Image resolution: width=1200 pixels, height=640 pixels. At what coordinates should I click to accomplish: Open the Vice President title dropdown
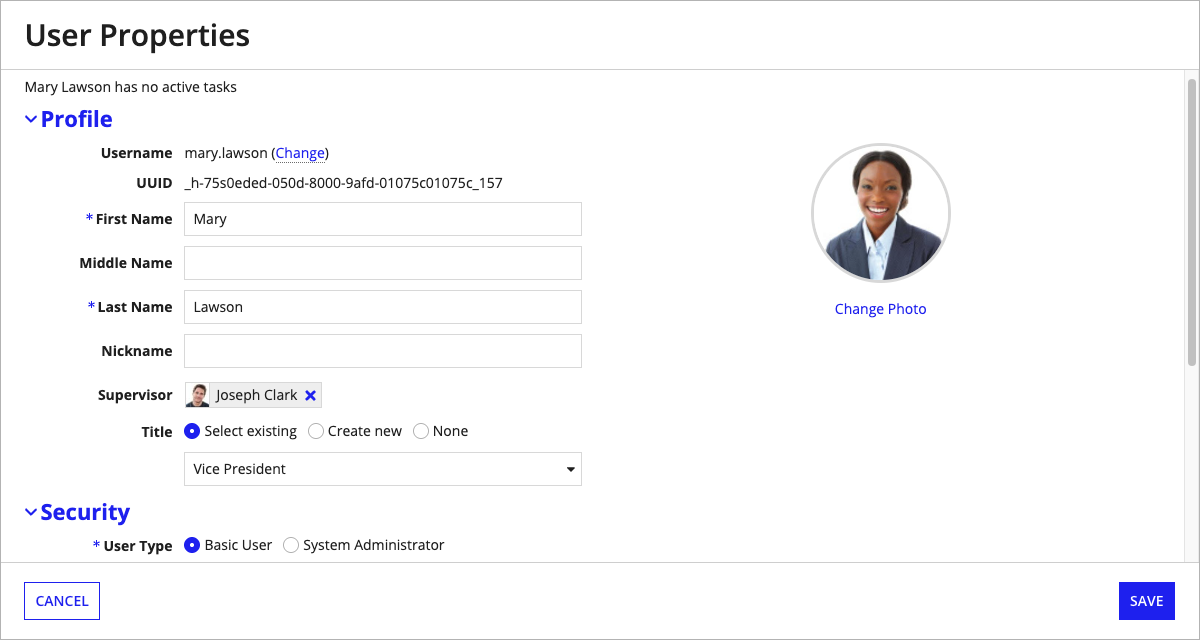[383, 469]
